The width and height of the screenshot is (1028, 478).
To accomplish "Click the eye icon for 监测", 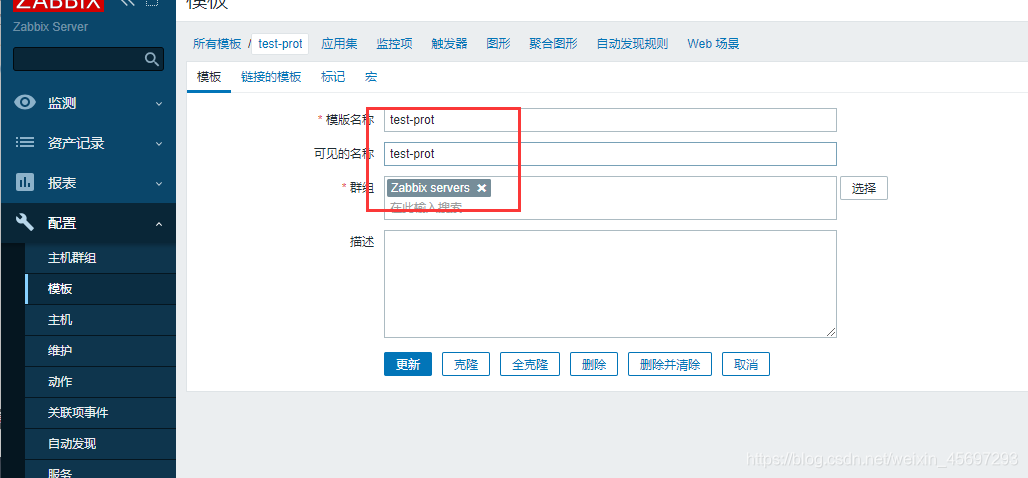I will click(x=25, y=102).
